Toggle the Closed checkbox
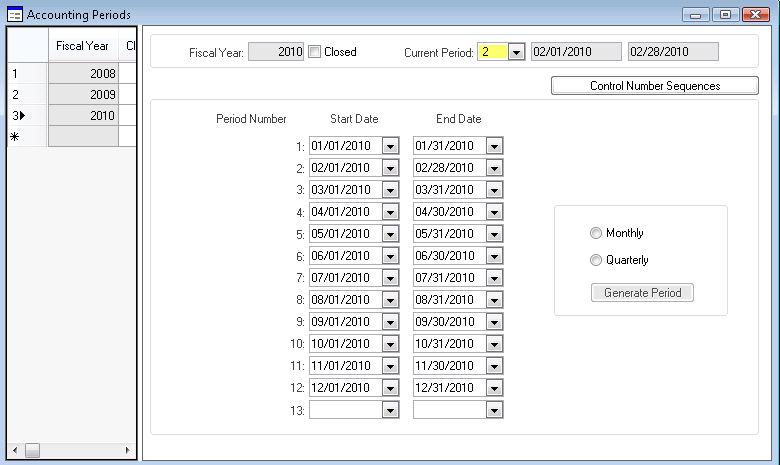780x465 pixels. (x=314, y=52)
